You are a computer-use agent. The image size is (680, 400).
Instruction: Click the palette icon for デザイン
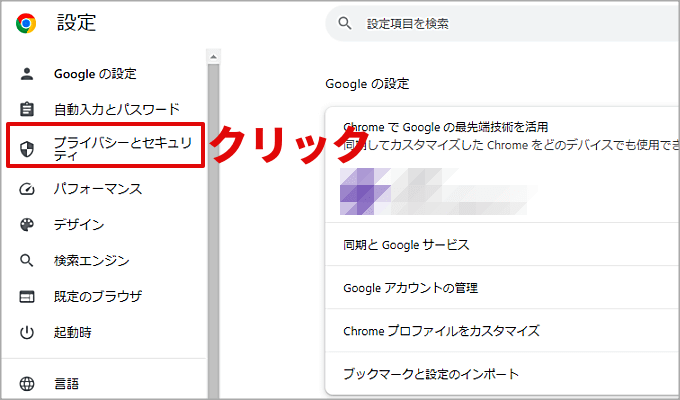point(27,225)
